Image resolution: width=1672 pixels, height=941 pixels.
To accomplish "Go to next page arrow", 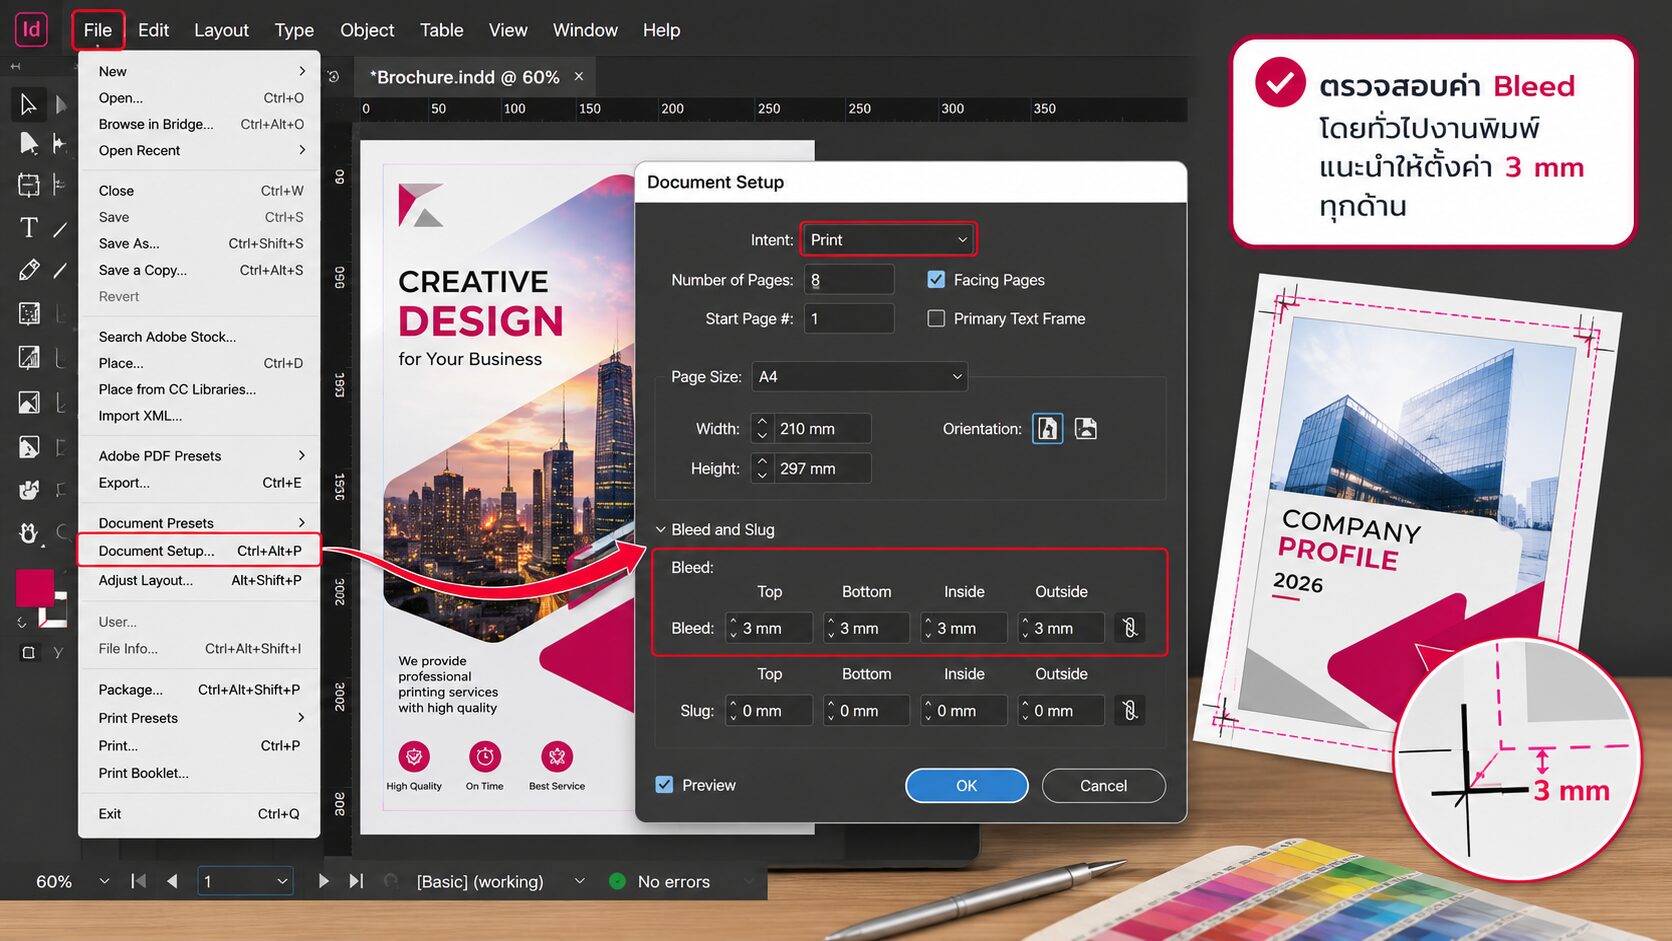I will [323, 881].
